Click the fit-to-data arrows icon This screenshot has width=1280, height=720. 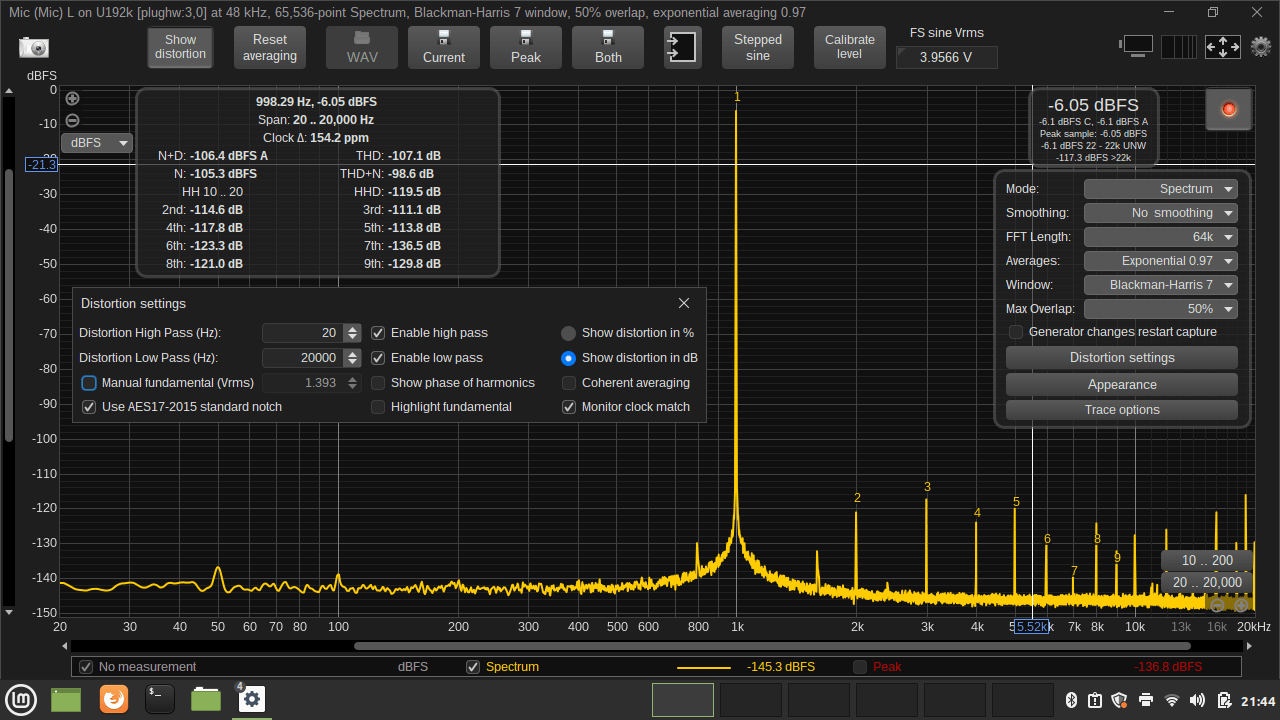point(1222,46)
